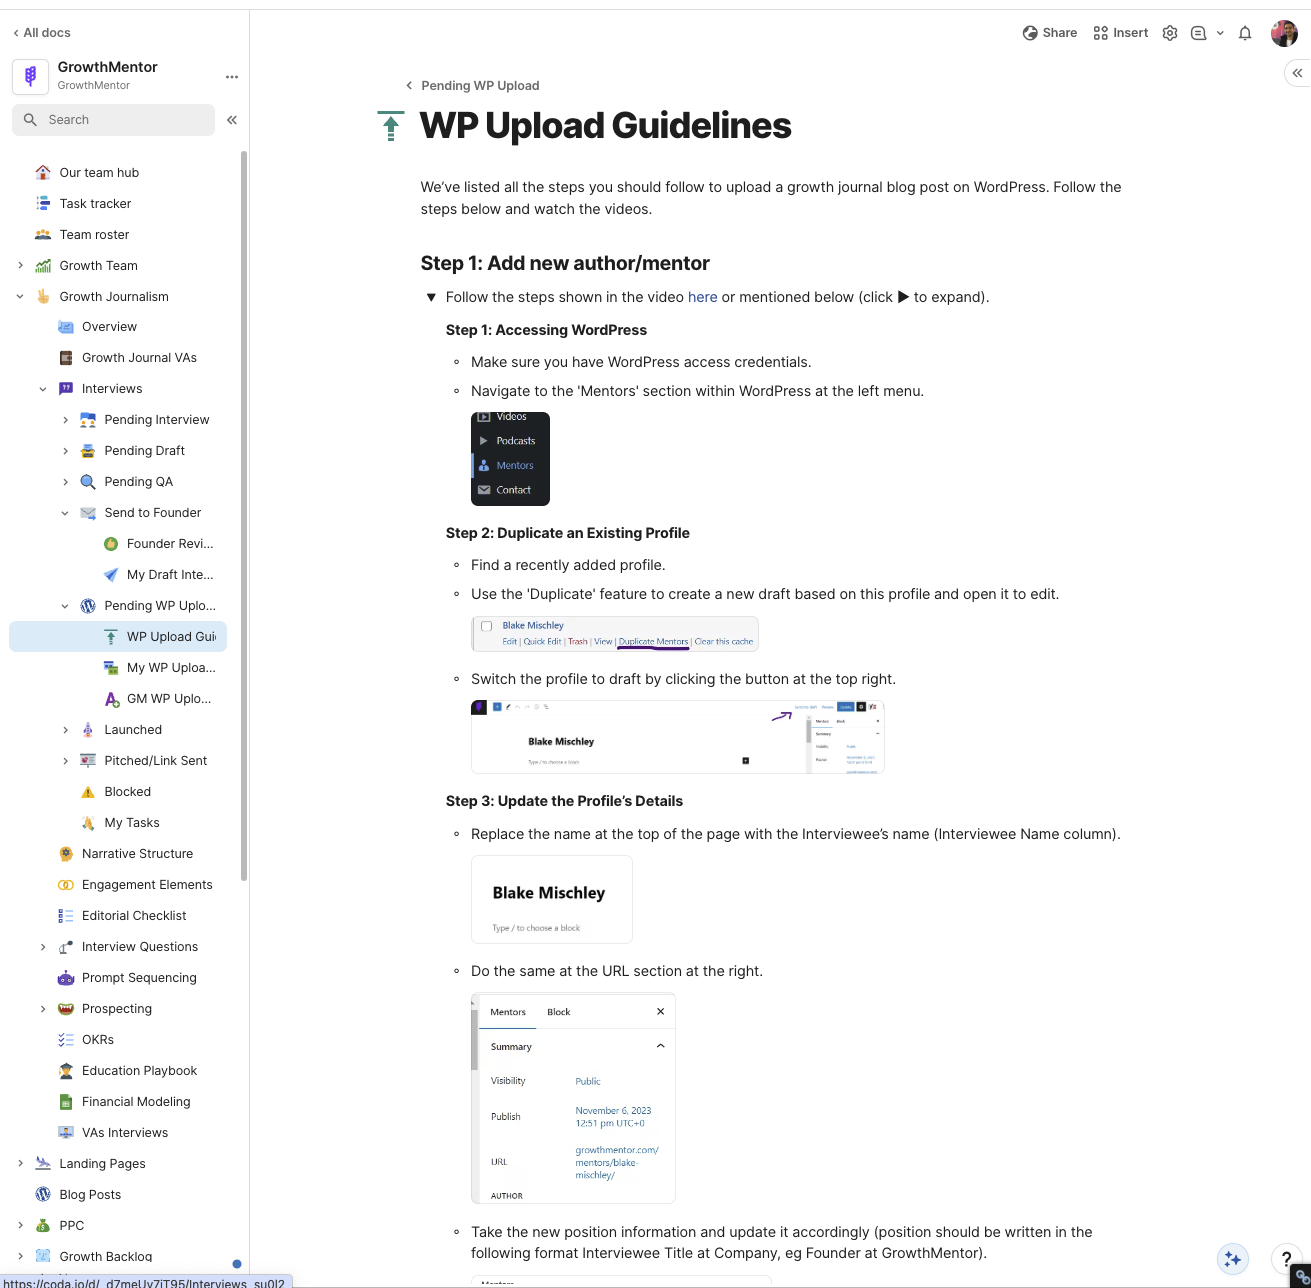Collapse the Step 1 toggle triangle
Screen dimensions: 1311x1288
click(431, 297)
